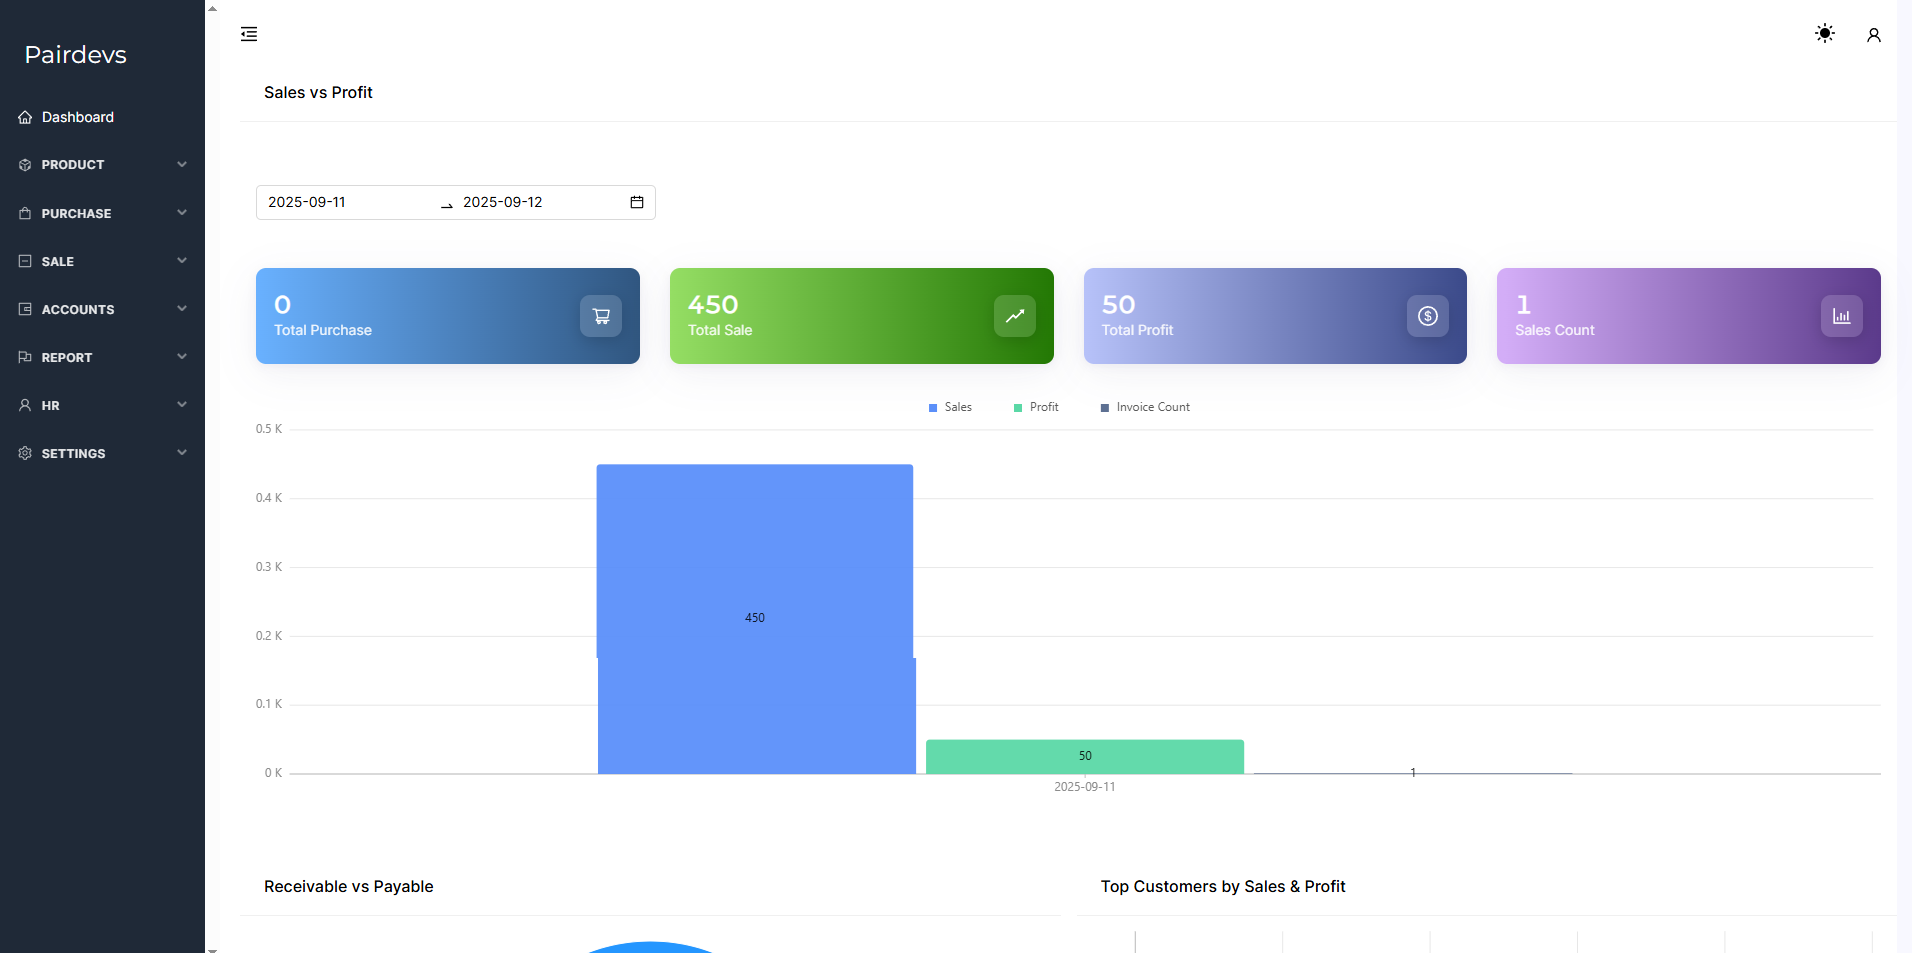Open the SALE sidebar menu
1912x953 pixels.
point(58,261)
